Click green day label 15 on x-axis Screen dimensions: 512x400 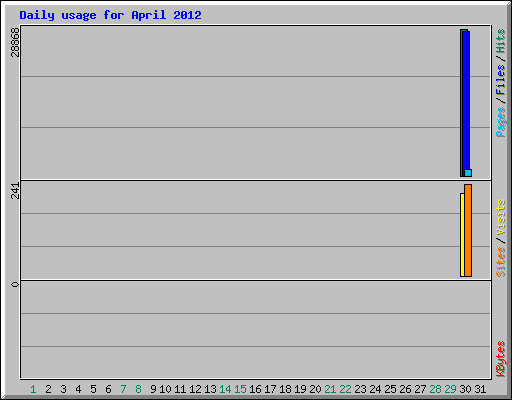[x=240, y=389]
